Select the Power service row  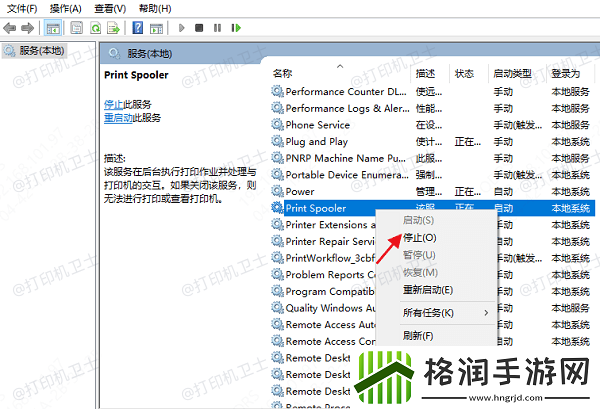tap(432, 191)
